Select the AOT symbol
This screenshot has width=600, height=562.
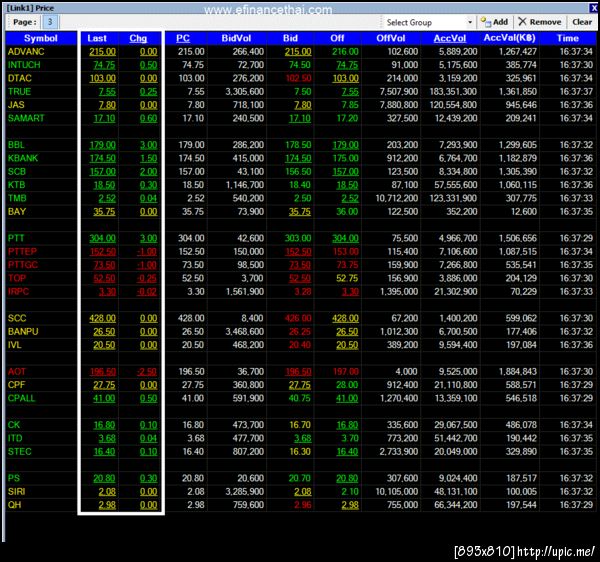tap(17, 372)
